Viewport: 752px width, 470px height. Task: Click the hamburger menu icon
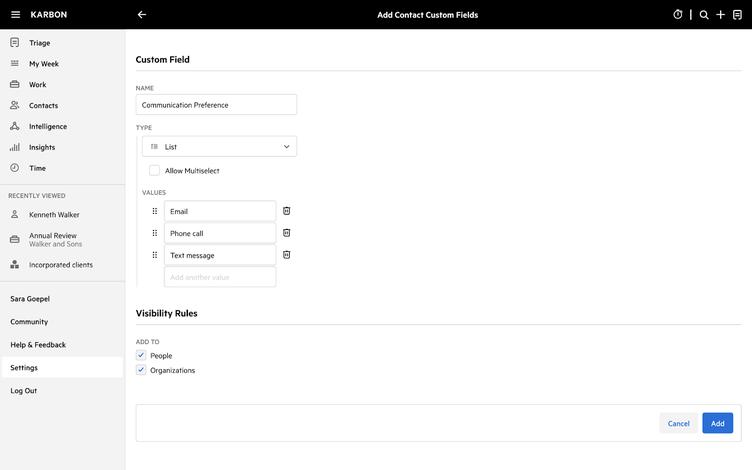(x=15, y=15)
